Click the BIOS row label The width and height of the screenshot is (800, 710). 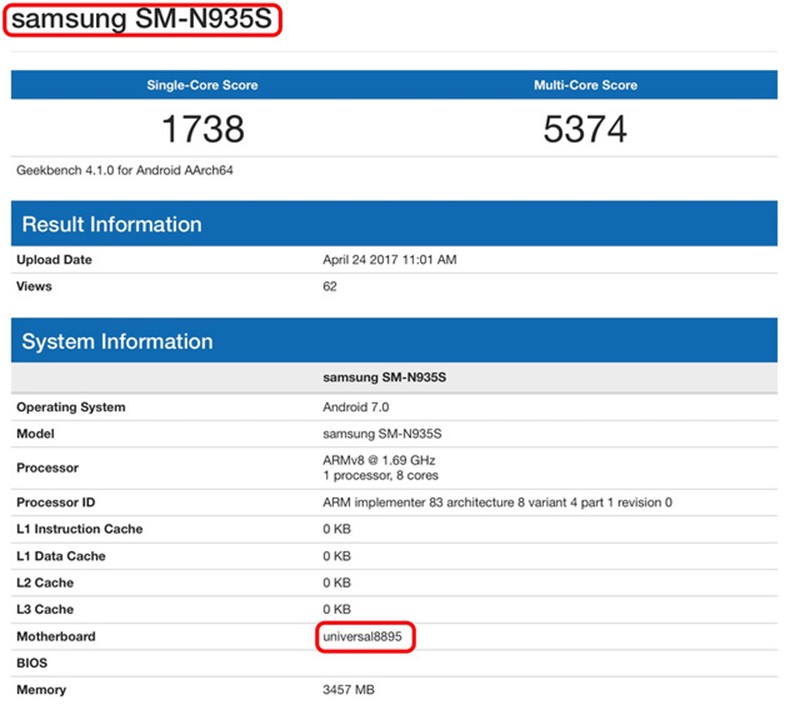[32, 663]
